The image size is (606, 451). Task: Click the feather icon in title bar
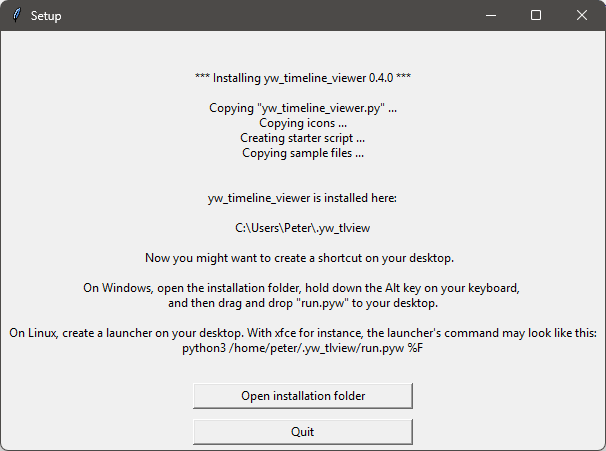coord(17,15)
